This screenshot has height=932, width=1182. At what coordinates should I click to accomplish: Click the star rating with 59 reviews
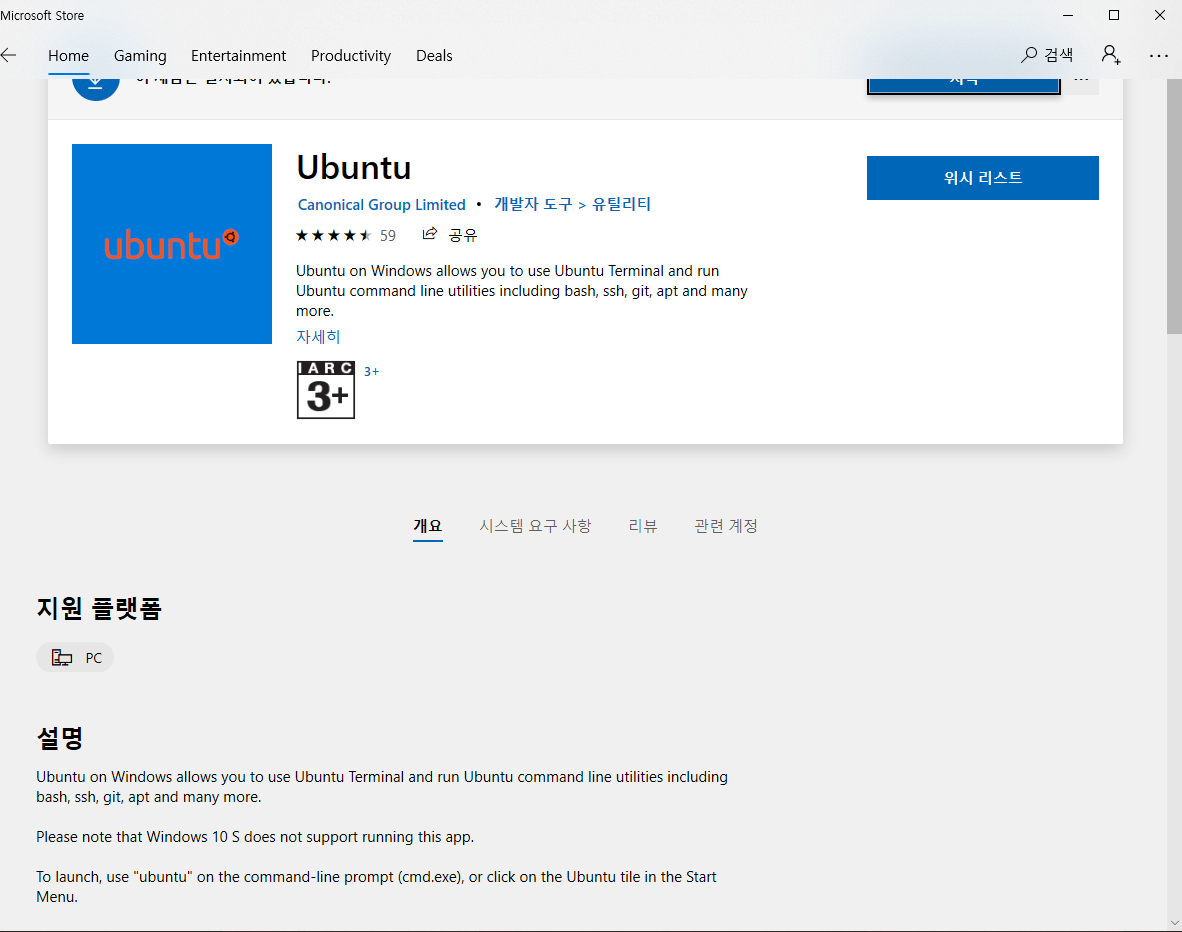click(345, 235)
